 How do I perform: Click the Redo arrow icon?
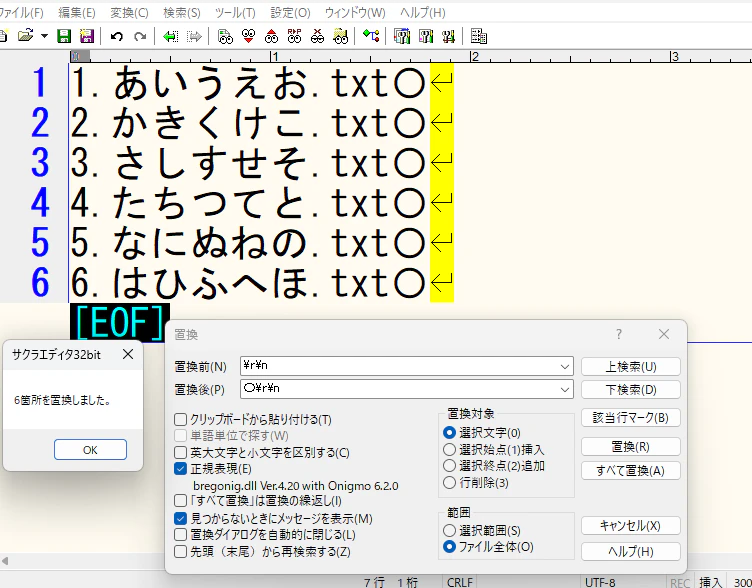(140, 36)
